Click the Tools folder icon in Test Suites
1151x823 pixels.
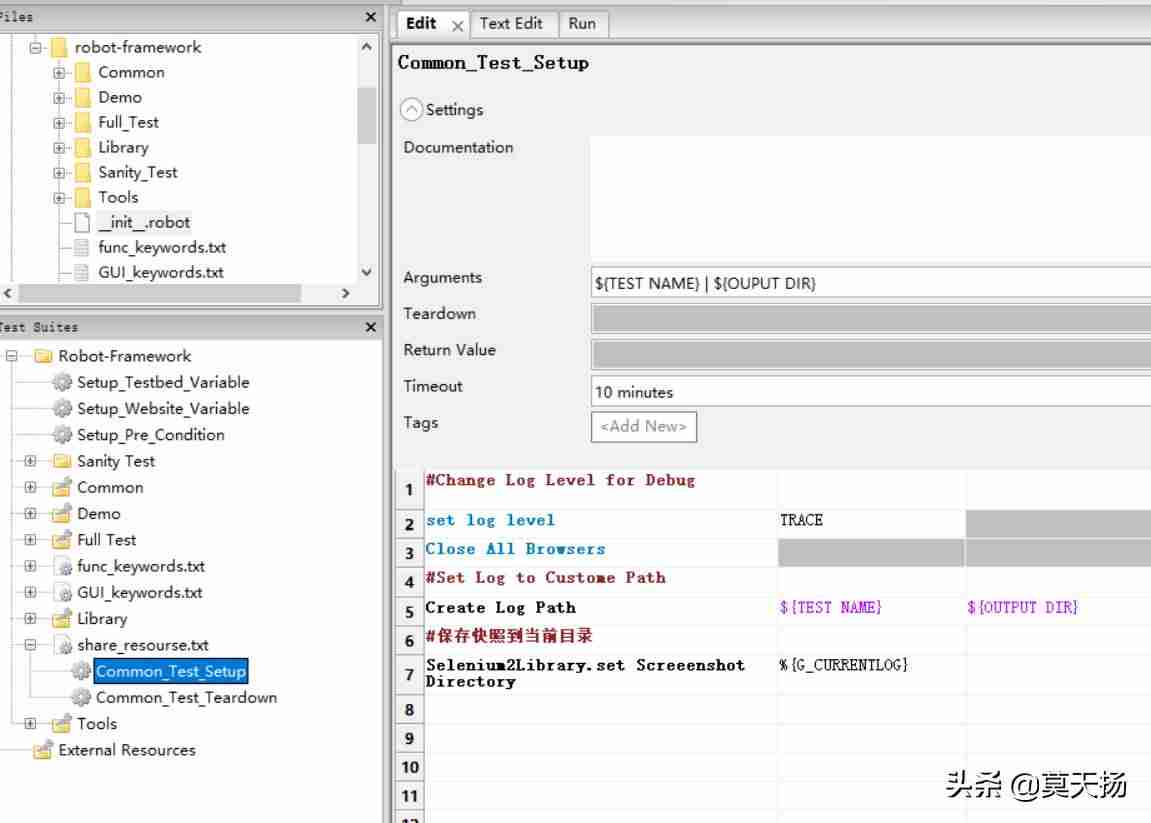coord(62,724)
